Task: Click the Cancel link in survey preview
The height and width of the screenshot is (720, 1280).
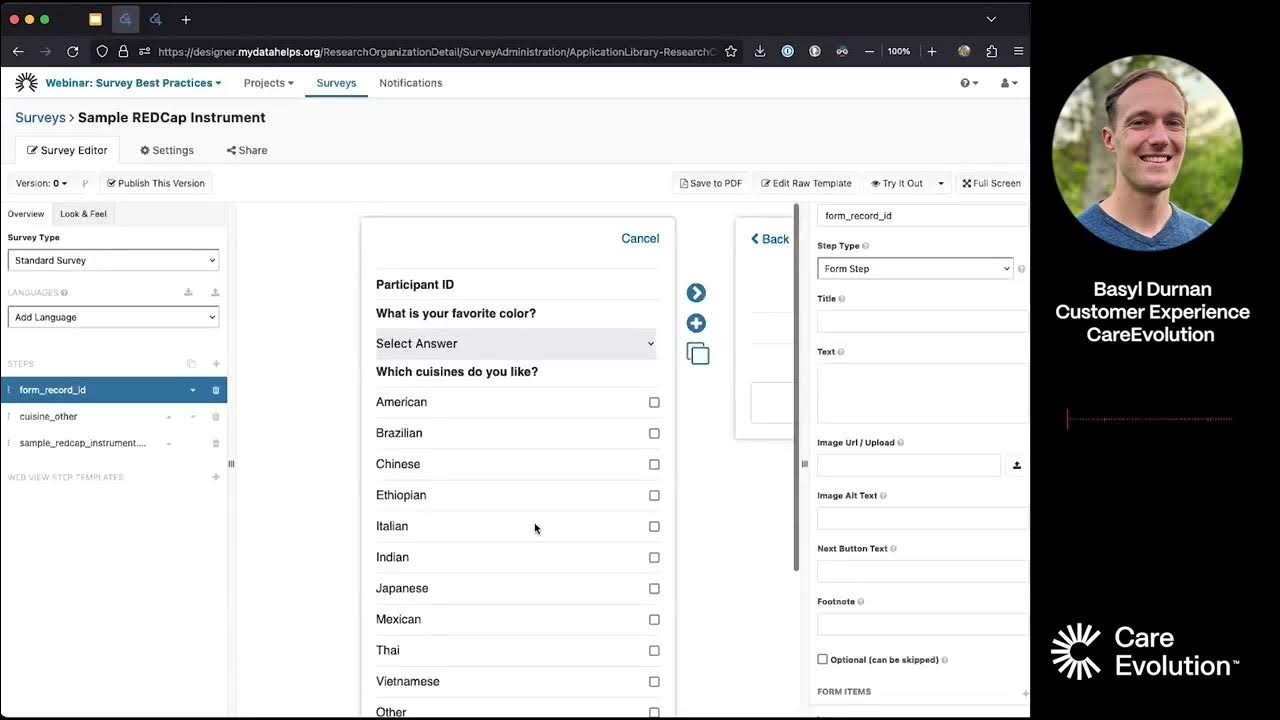Action: [640, 238]
